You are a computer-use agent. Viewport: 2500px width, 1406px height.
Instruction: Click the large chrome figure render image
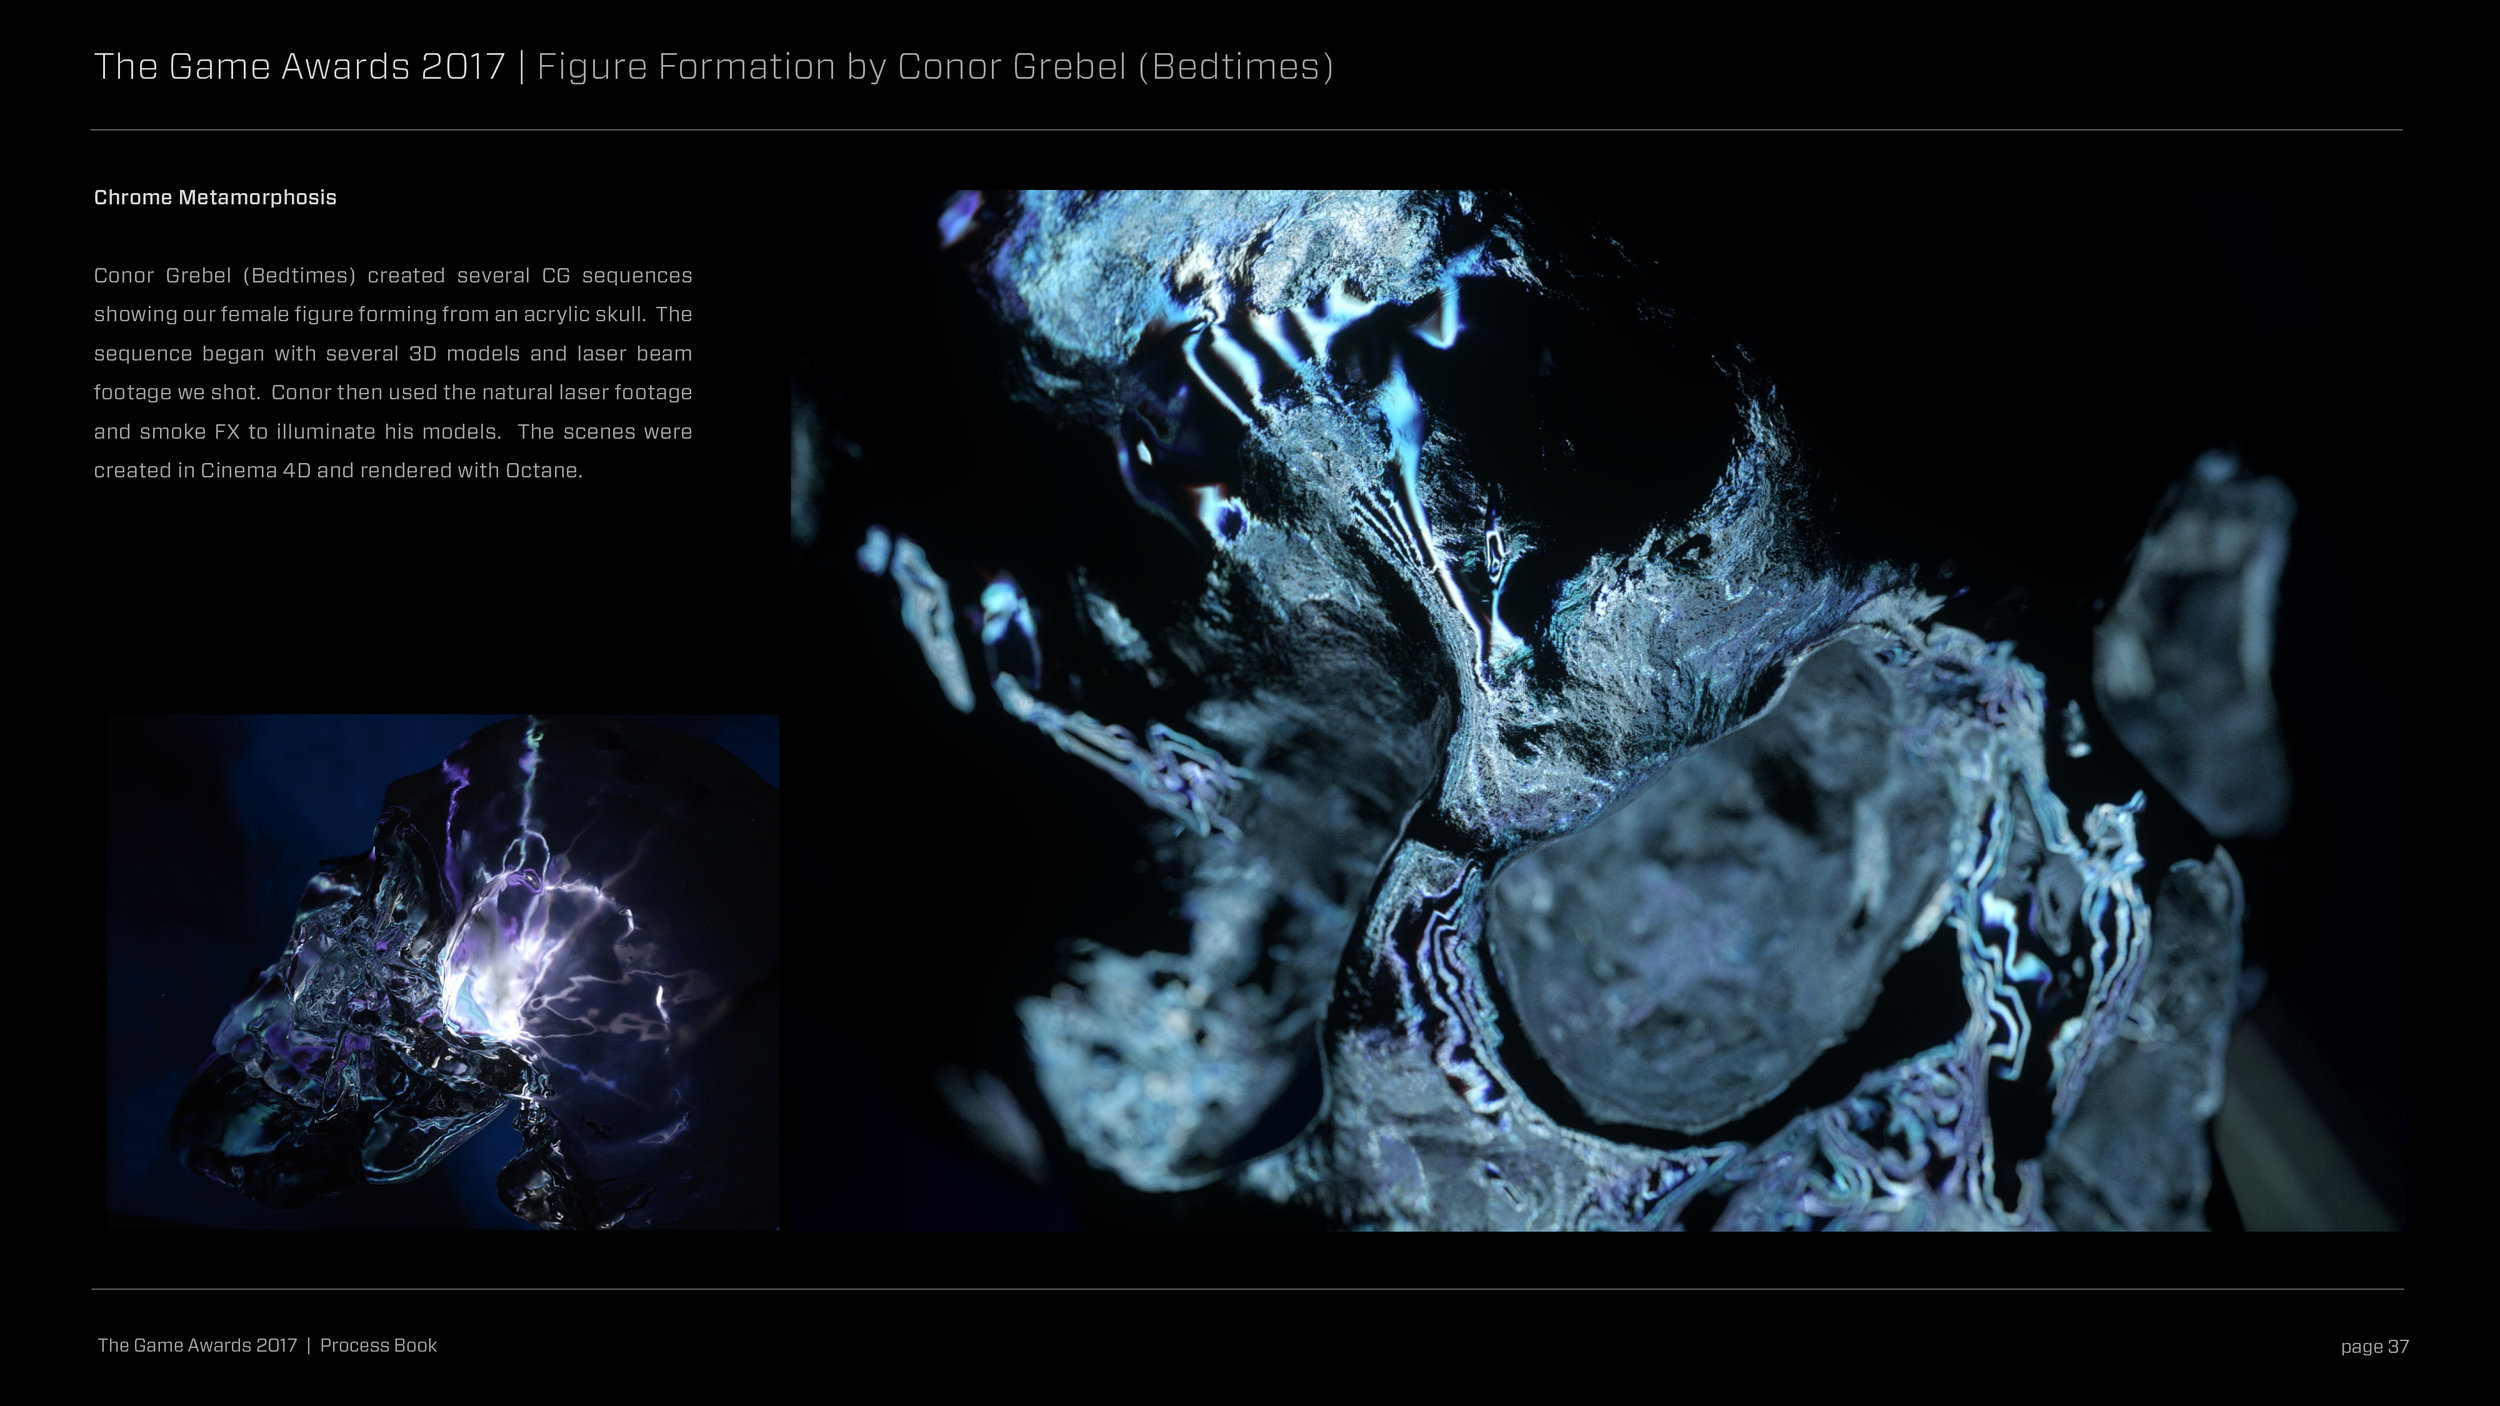tap(1597, 710)
